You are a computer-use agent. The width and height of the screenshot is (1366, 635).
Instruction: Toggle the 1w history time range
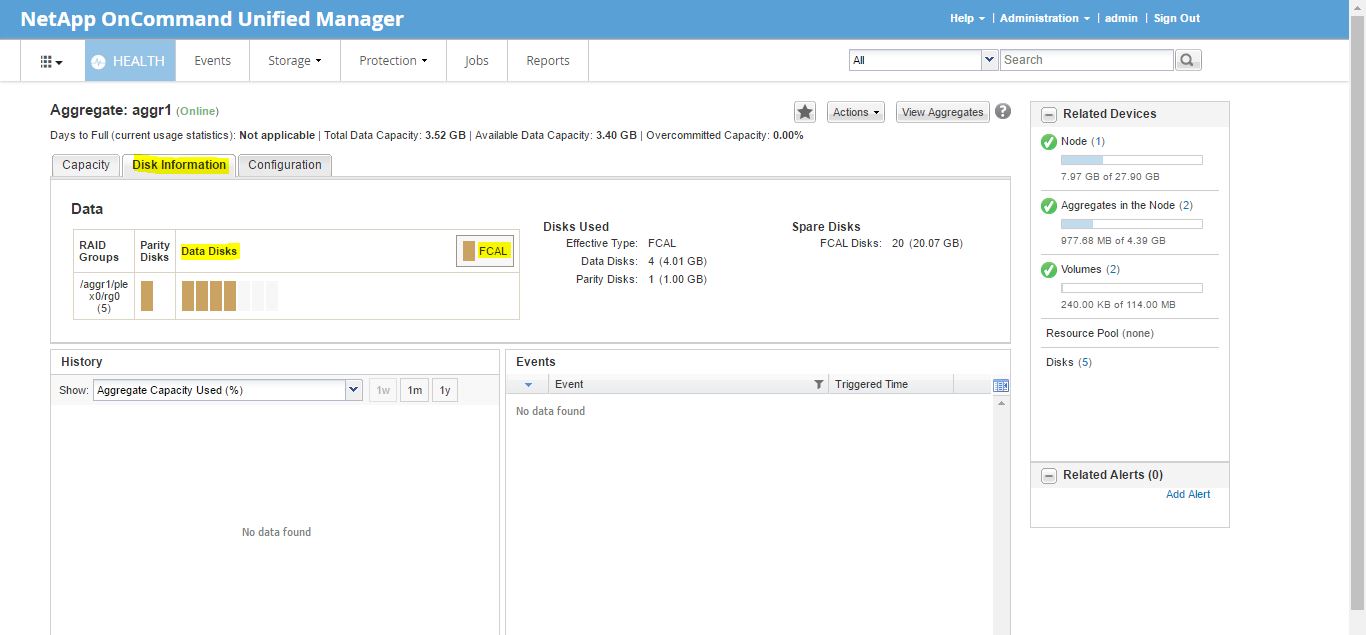(x=383, y=390)
